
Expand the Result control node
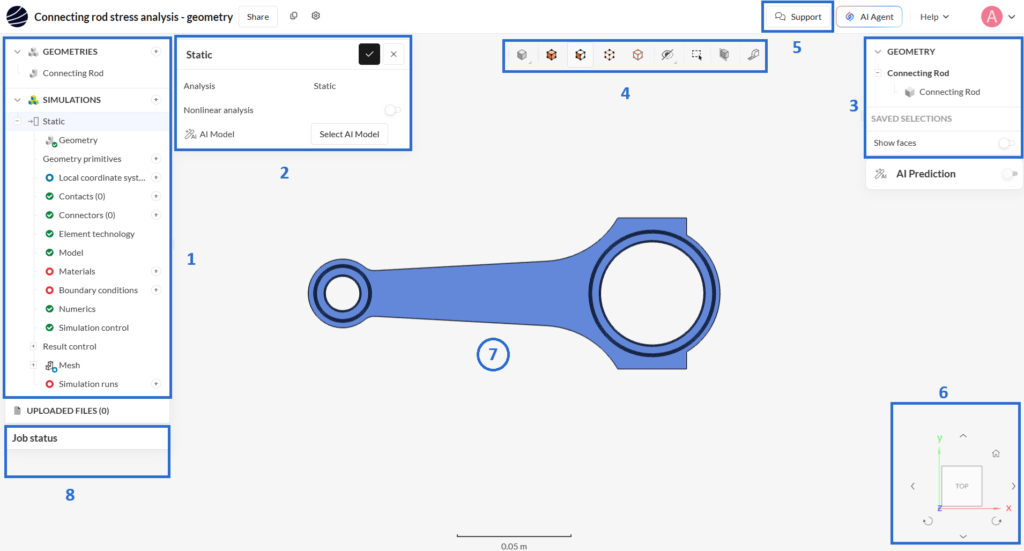pyautogui.click(x=33, y=347)
